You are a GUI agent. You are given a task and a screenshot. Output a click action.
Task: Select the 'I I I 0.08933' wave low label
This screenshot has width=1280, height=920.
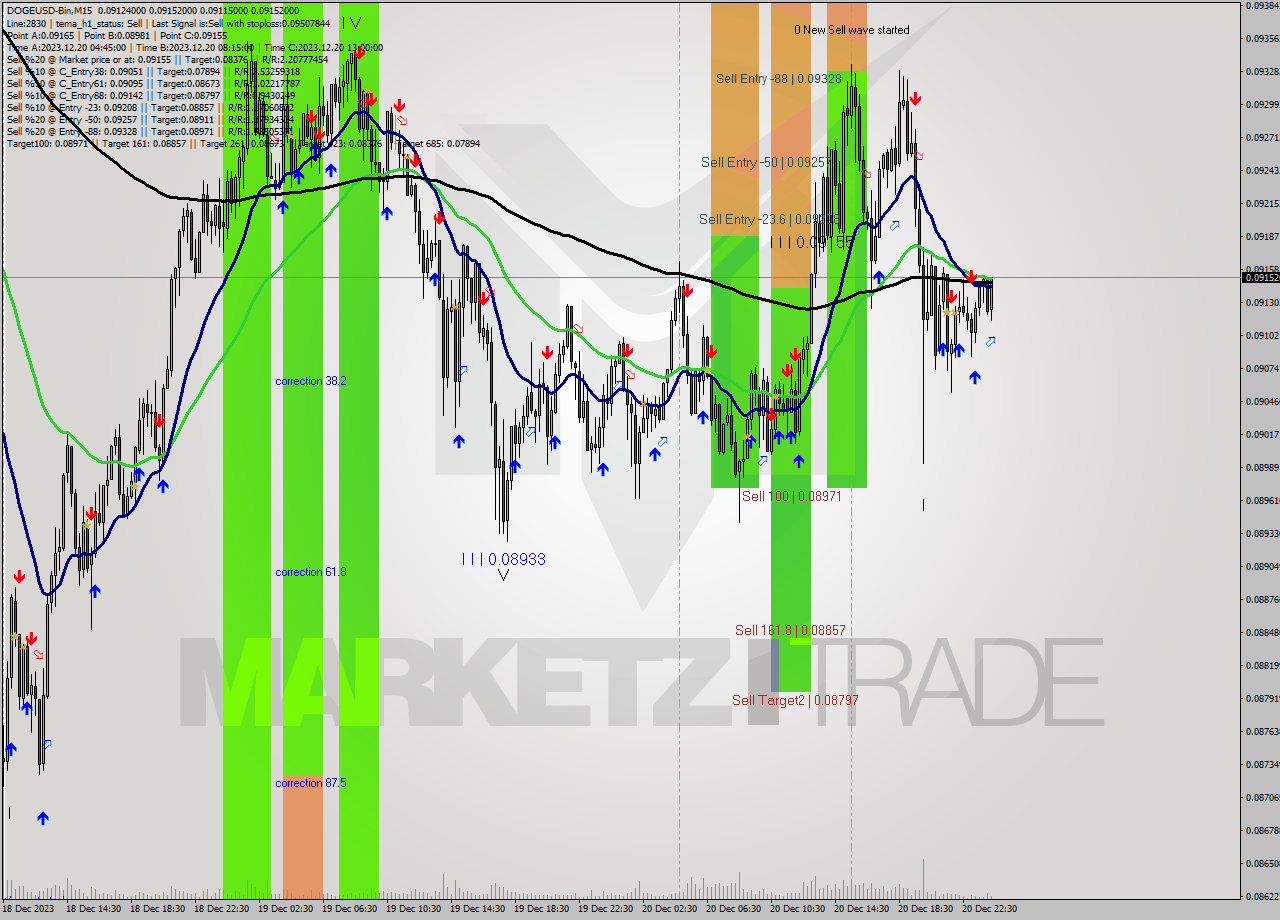point(503,559)
